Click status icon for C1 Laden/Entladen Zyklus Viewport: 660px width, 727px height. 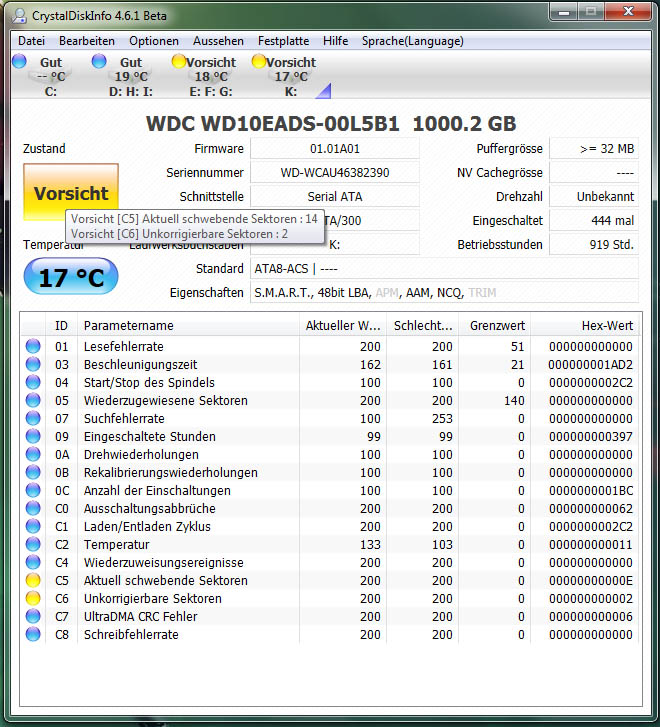33,526
